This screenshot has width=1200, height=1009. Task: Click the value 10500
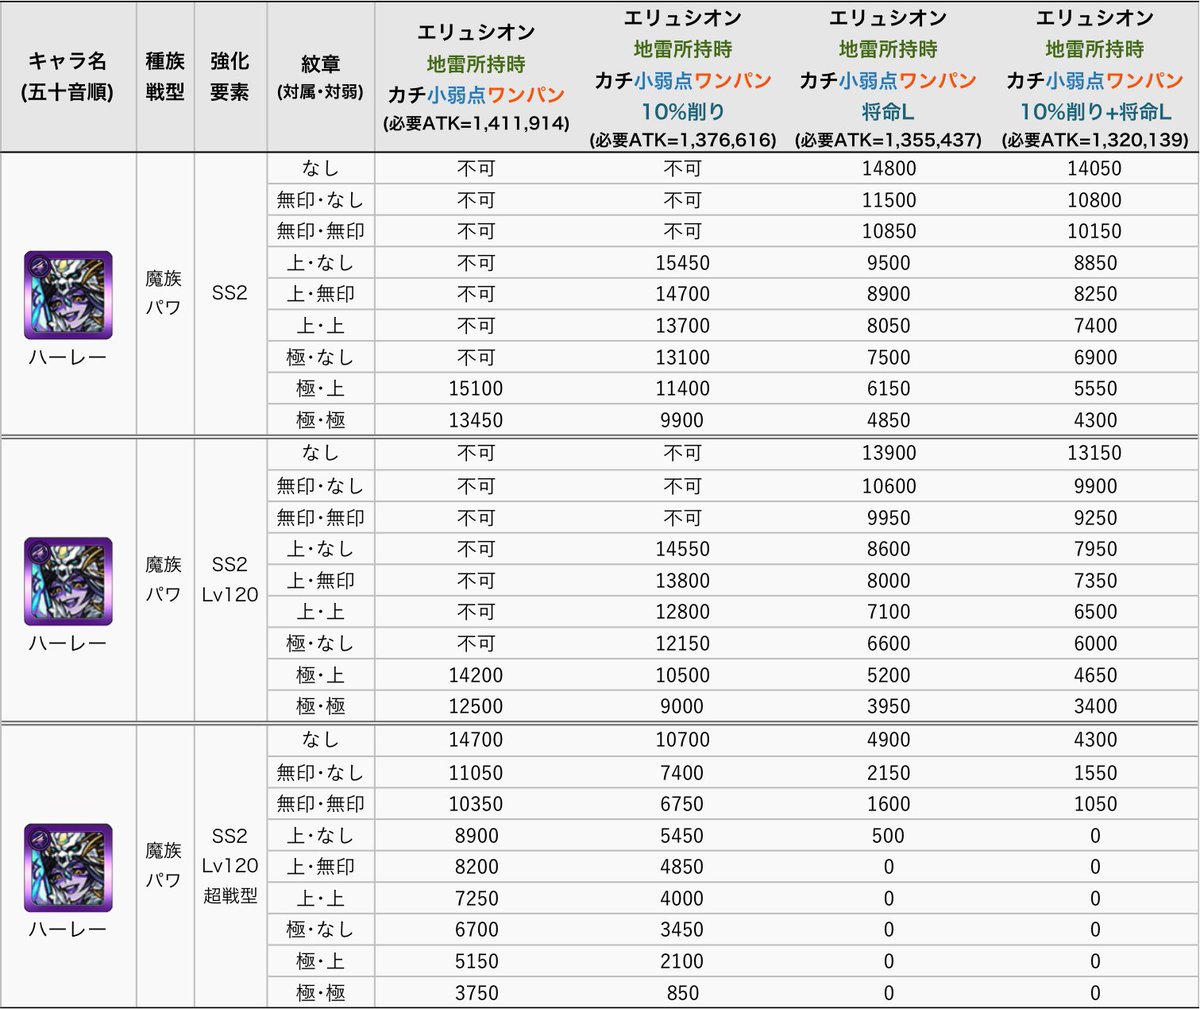[x=683, y=675]
